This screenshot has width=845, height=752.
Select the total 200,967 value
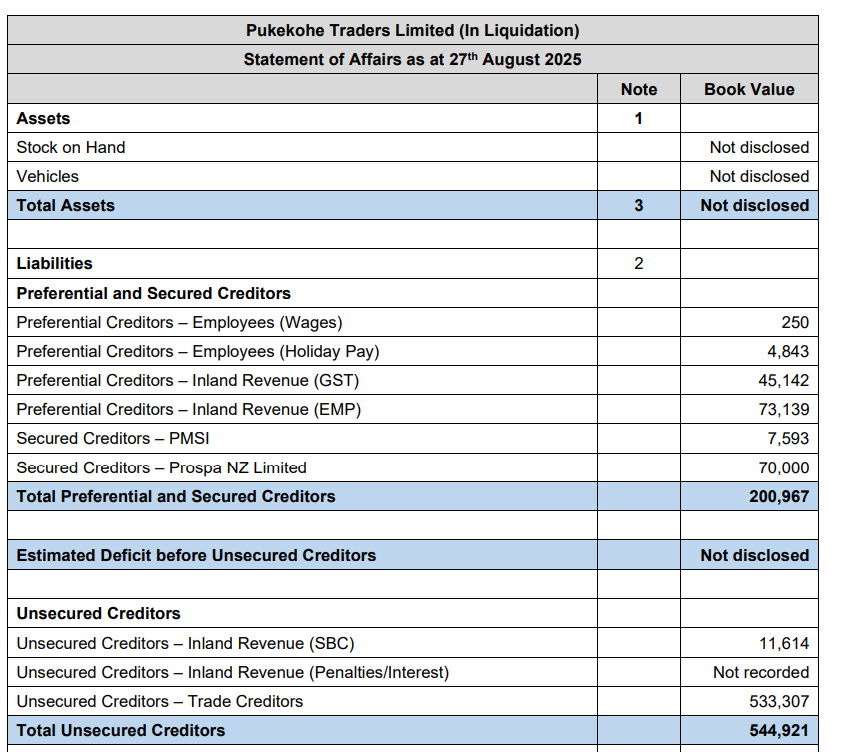(779, 496)
